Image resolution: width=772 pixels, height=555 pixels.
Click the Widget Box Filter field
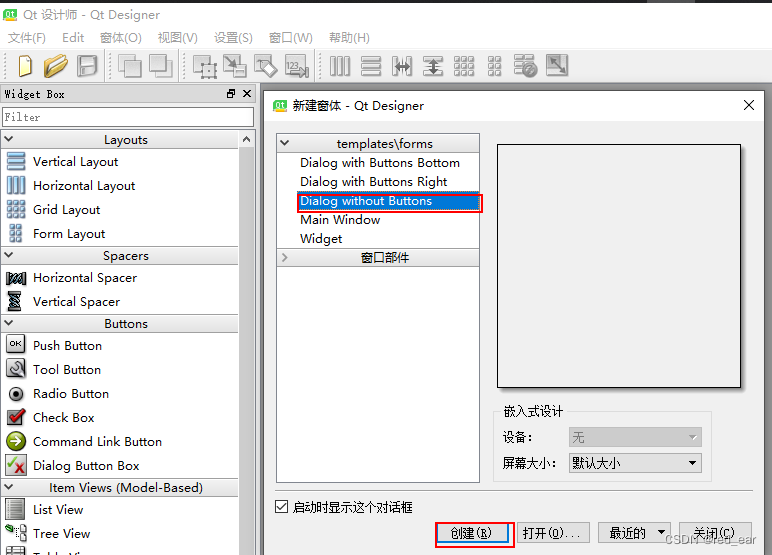point(128,117)
